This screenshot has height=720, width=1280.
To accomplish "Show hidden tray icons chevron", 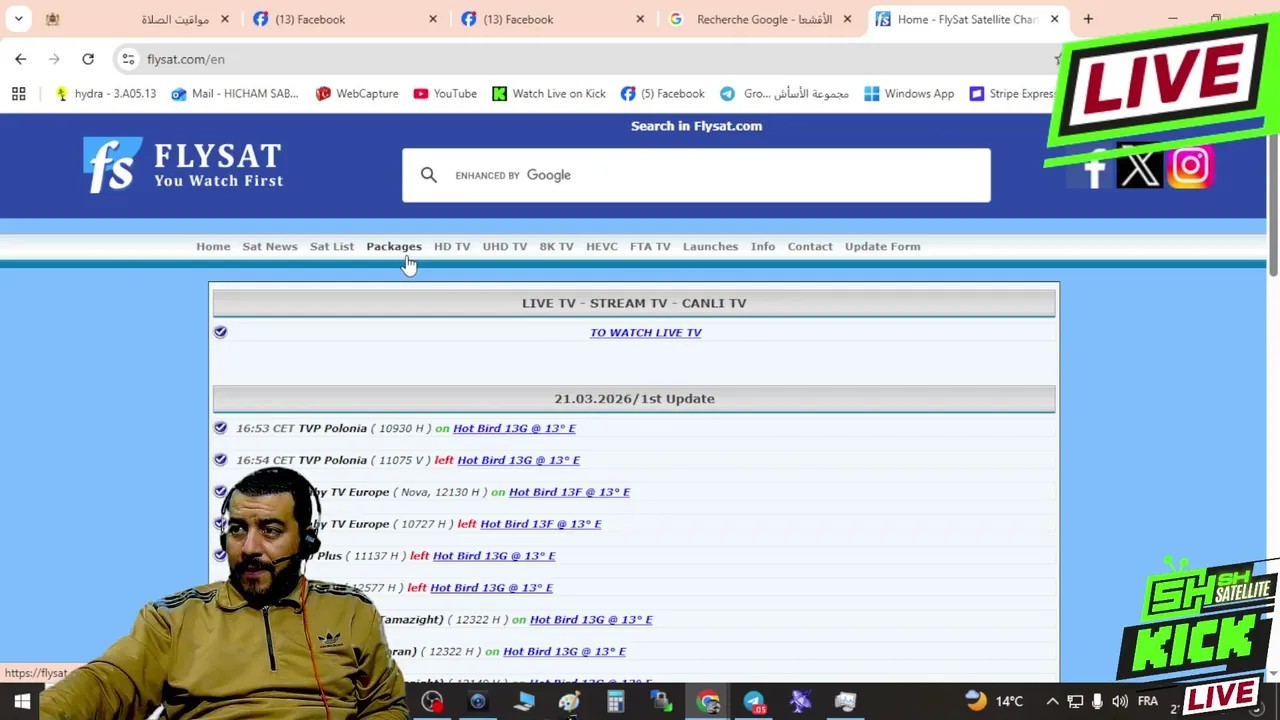I will pyautogui.click(x=1052, y=702).
